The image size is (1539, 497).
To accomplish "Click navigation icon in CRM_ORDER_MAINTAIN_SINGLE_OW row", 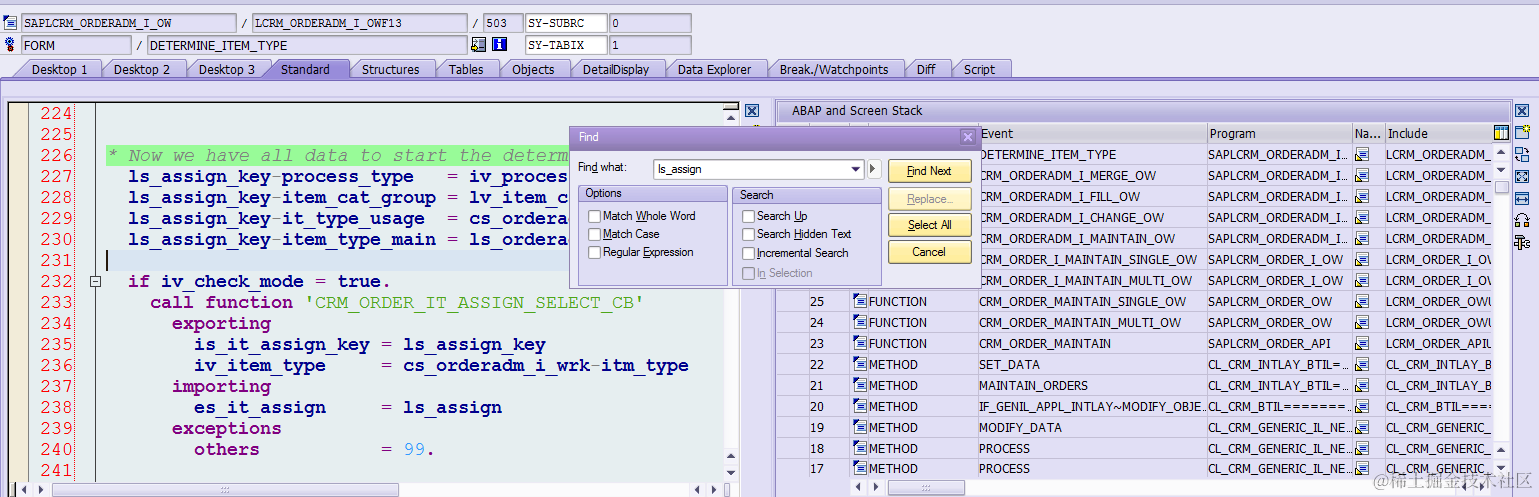I will point(1362,302).
